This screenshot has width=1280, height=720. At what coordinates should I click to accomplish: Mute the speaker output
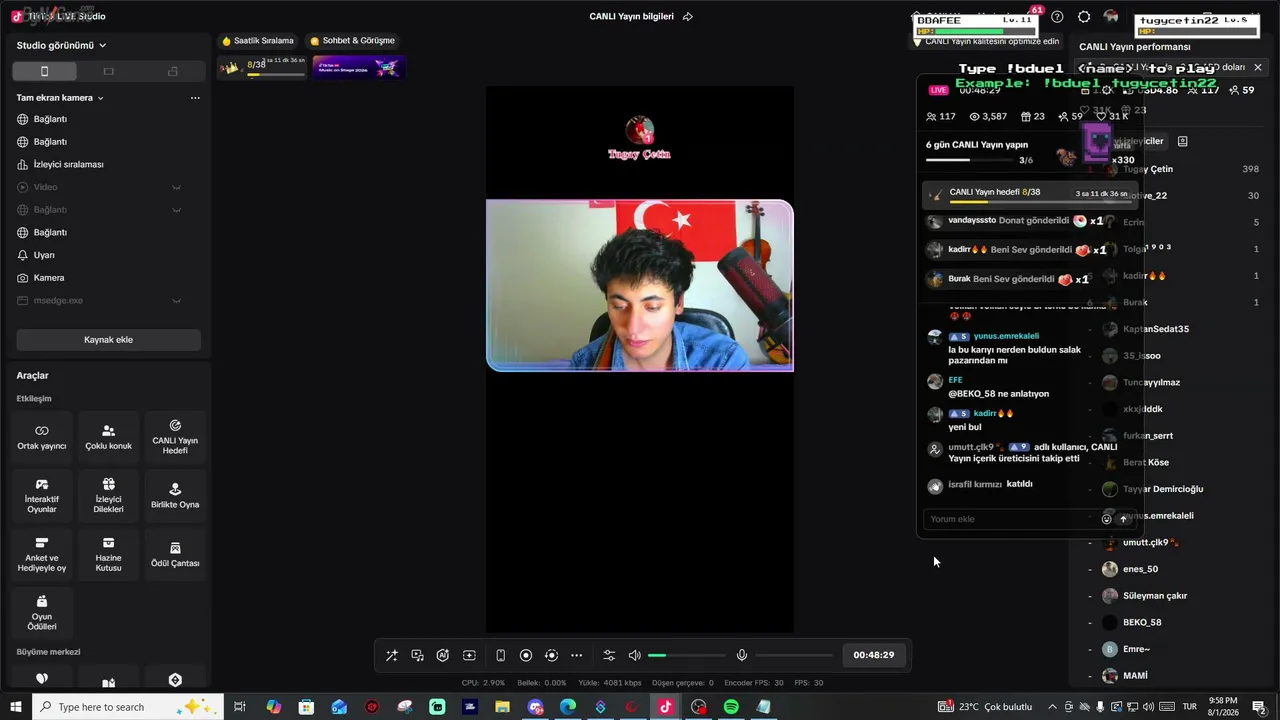[x=634, y=655]
